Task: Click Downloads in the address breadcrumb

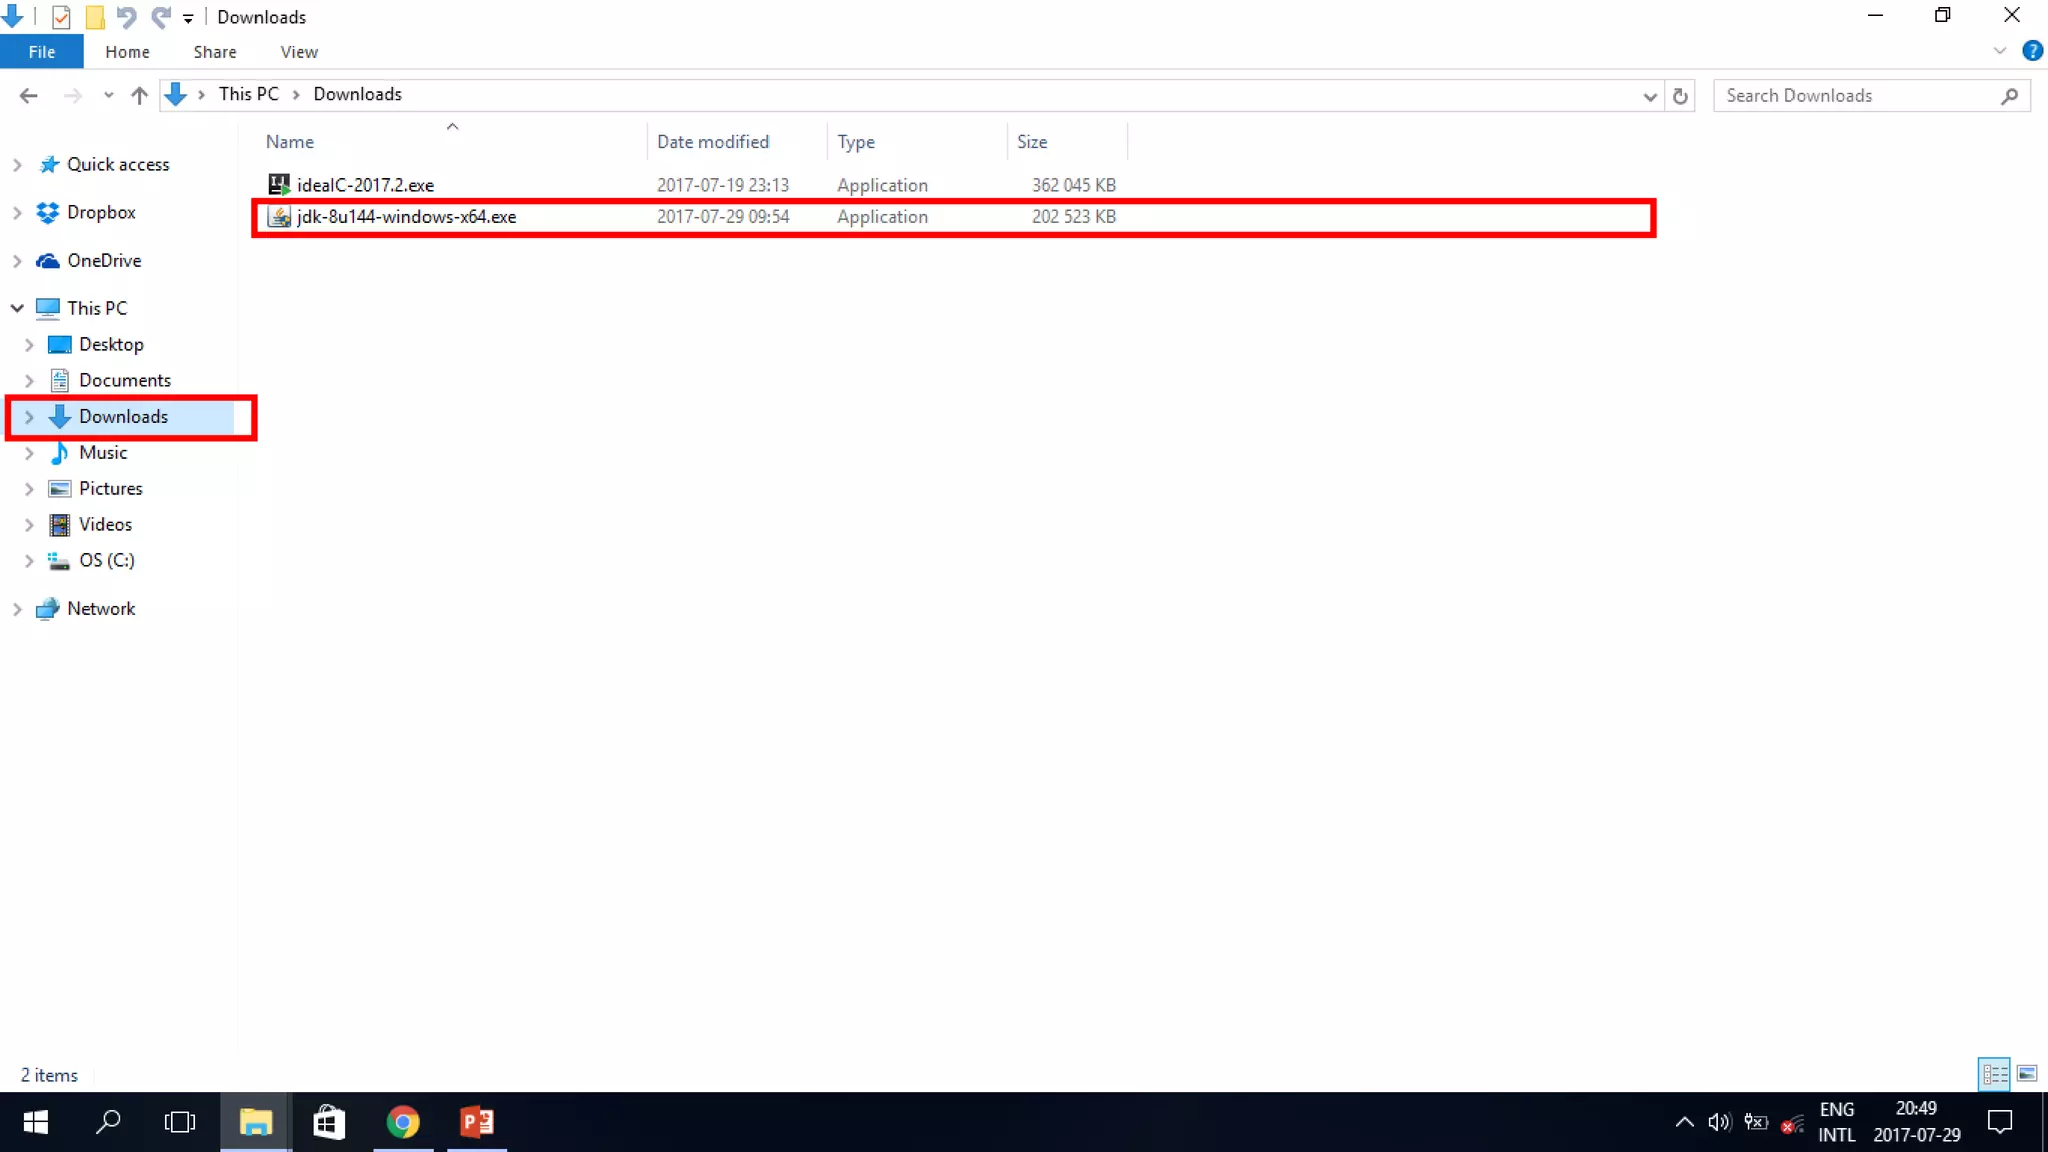Action: (x=357, y=94)
